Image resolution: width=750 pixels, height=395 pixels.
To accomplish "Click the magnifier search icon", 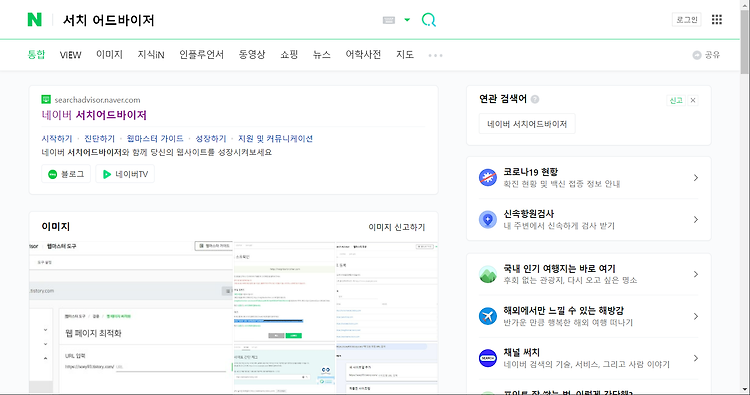I will (x=429, y=20).
